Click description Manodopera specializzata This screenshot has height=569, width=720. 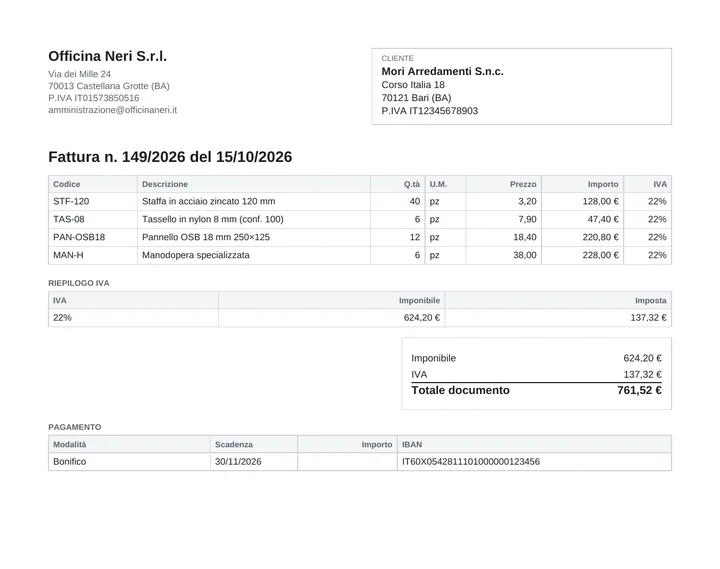[196, 255]
